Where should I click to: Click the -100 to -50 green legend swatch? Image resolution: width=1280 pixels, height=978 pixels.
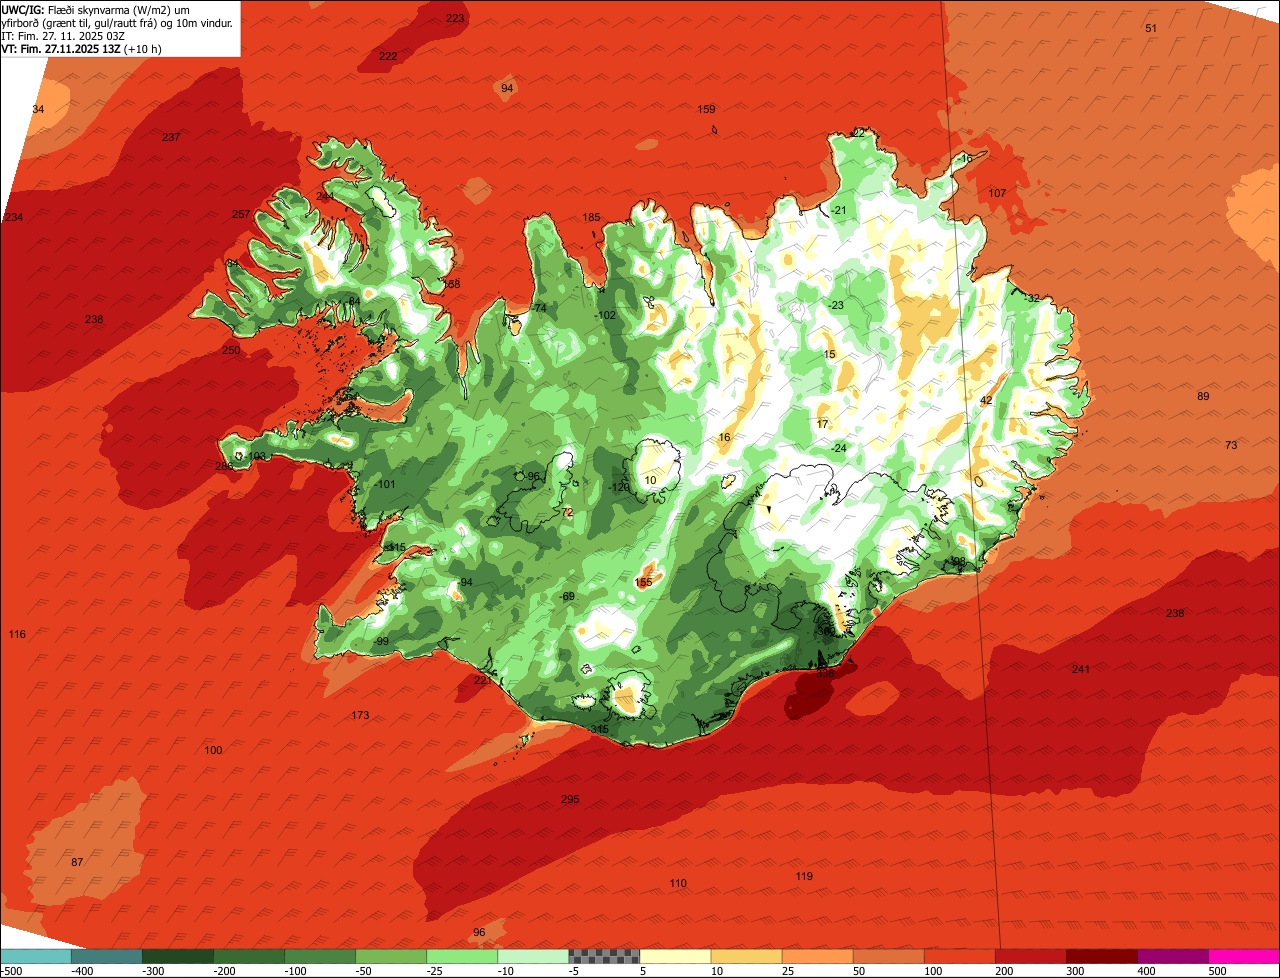pos(320,956)
